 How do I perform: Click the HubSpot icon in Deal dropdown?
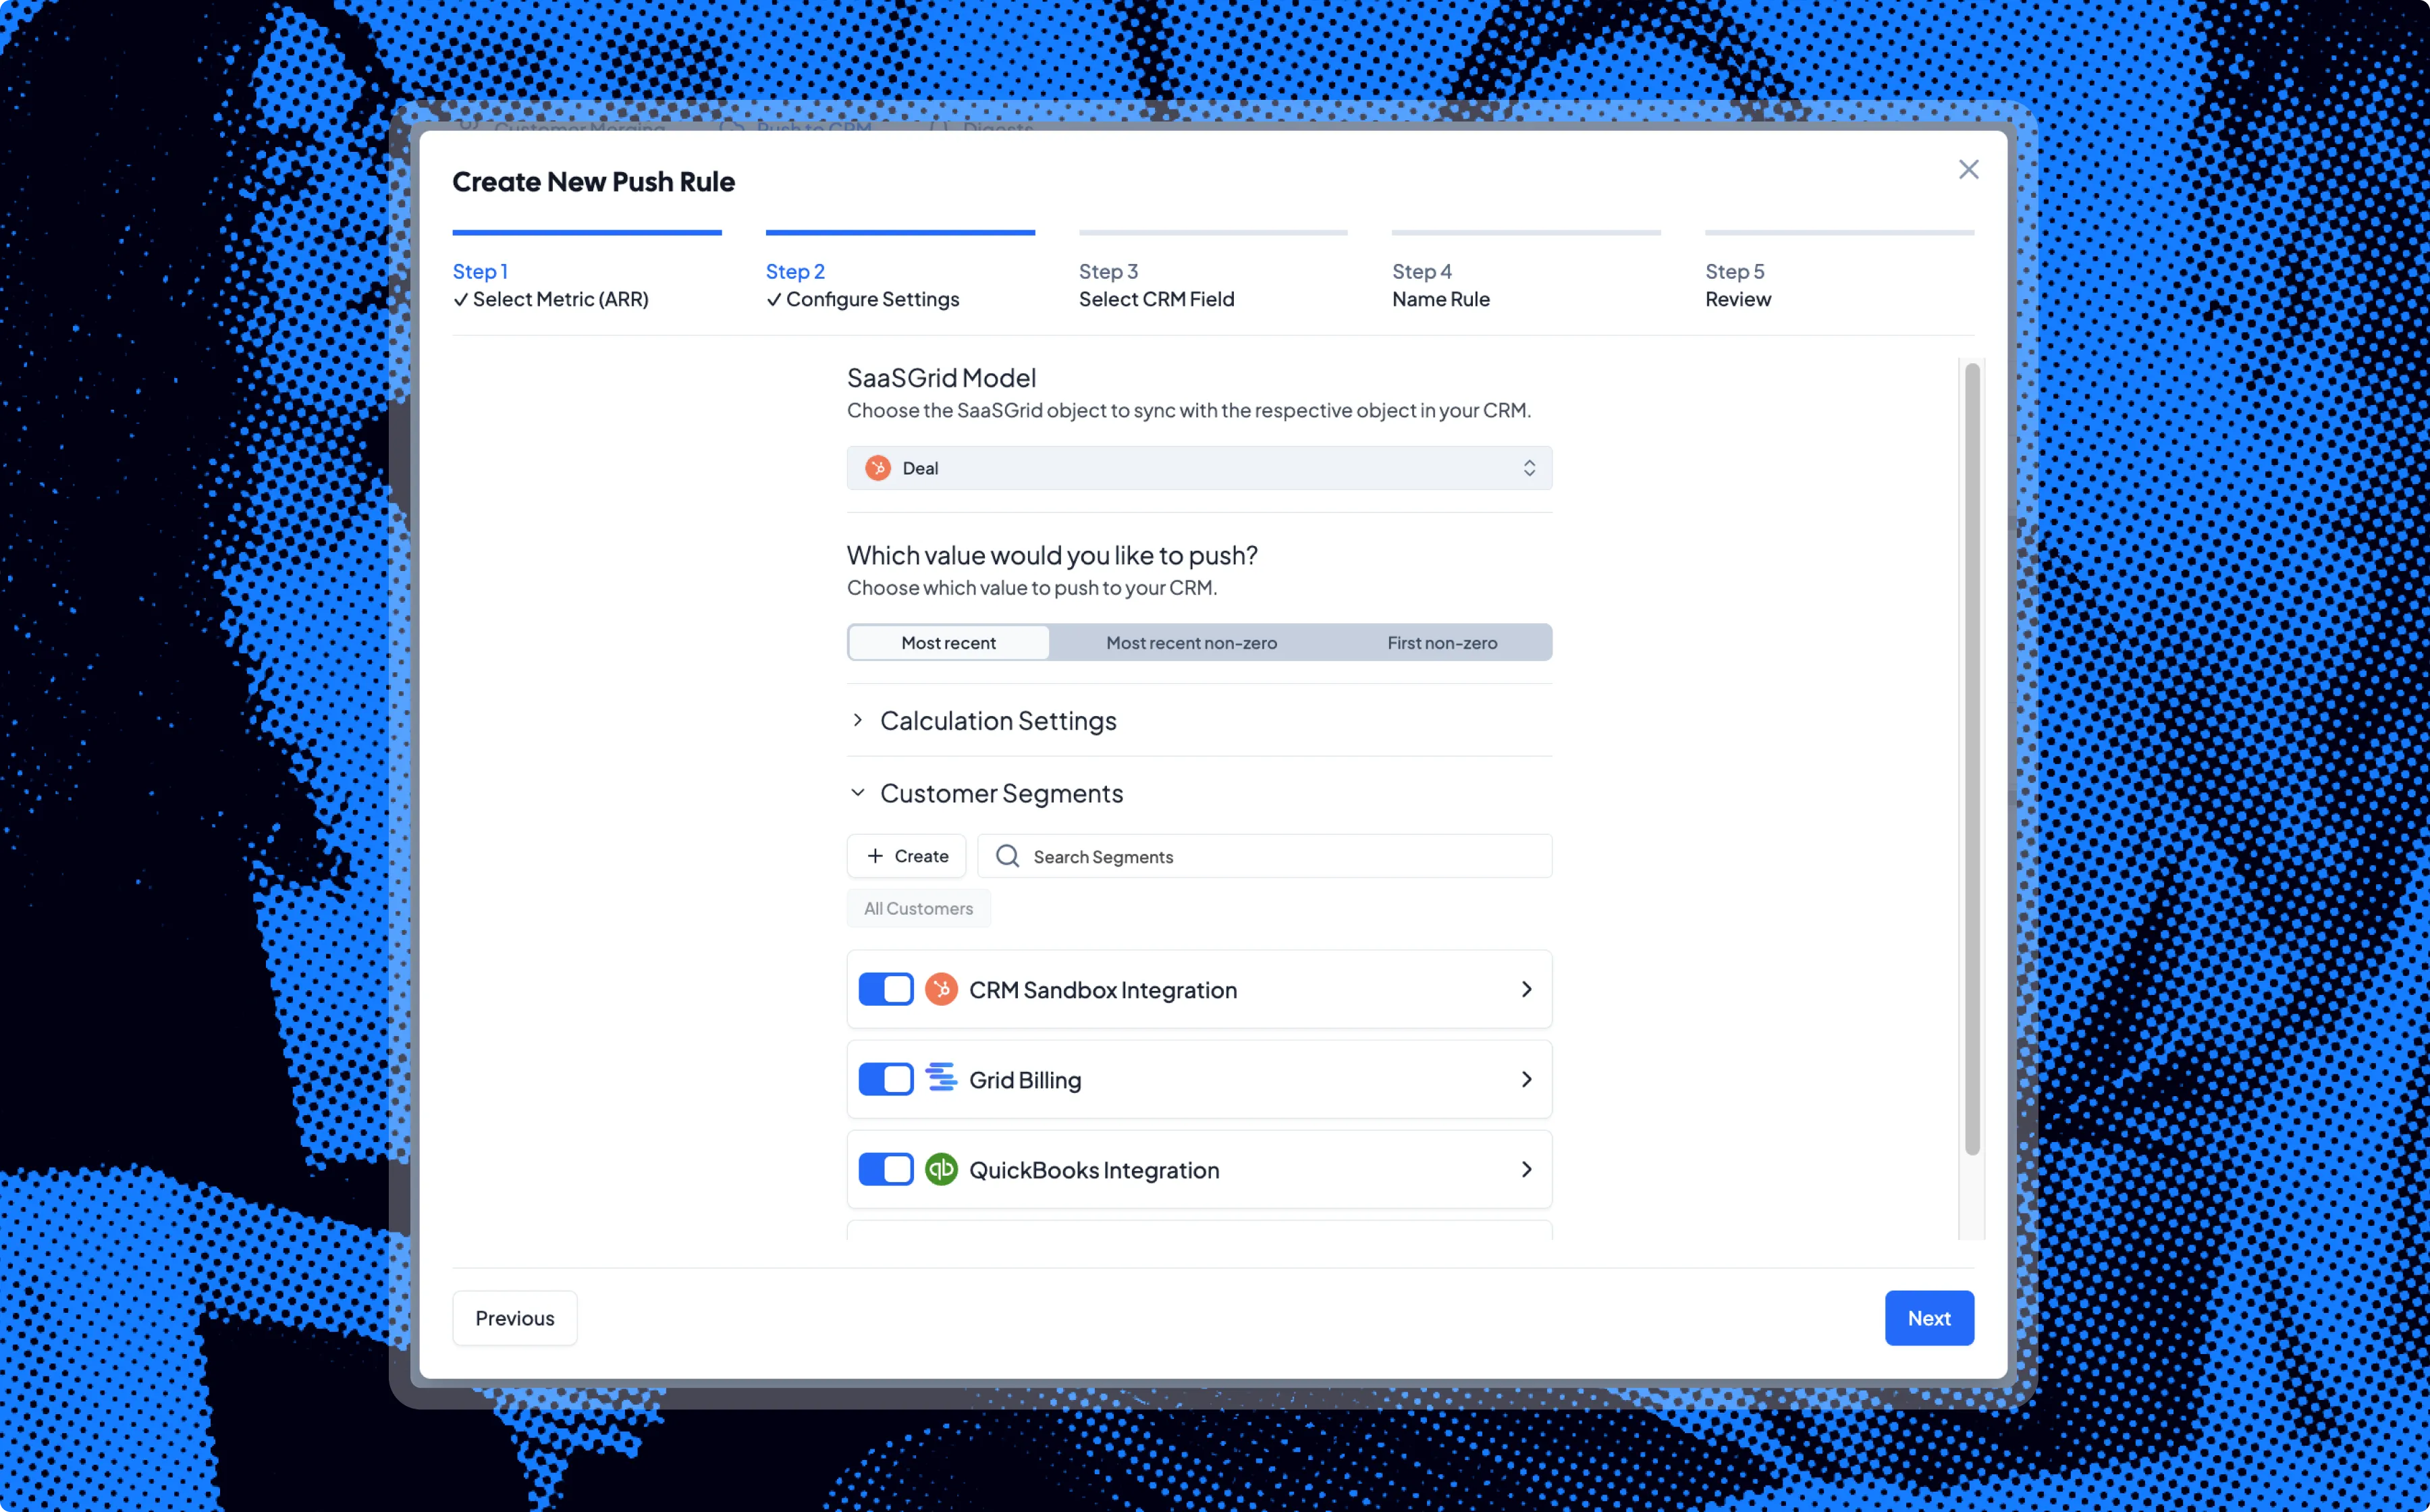(877, 468)
